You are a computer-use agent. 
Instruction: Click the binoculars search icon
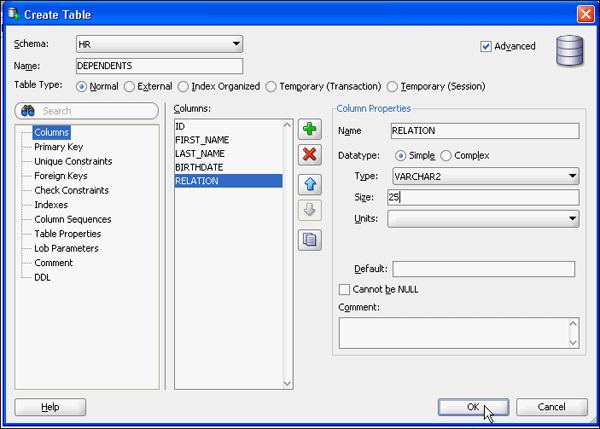[x=28, y=111]
